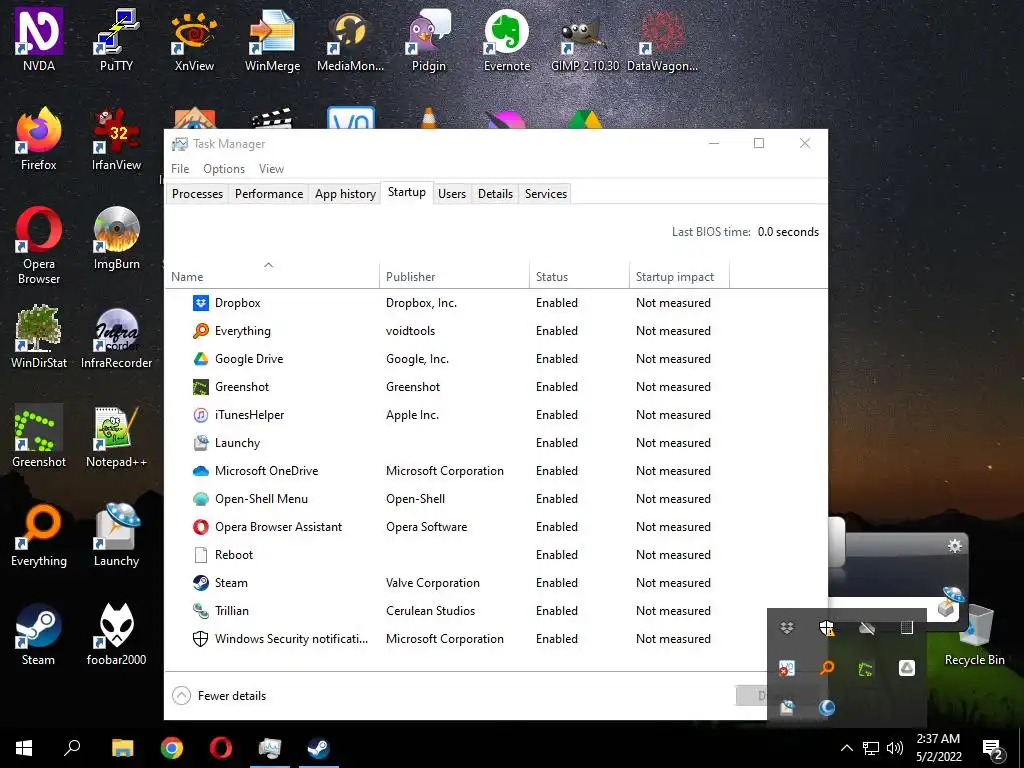This screenshot has width=1024, height=768.
Task: Click the iTunesHelper icon in startup list
Action: (x=200, y=415)
